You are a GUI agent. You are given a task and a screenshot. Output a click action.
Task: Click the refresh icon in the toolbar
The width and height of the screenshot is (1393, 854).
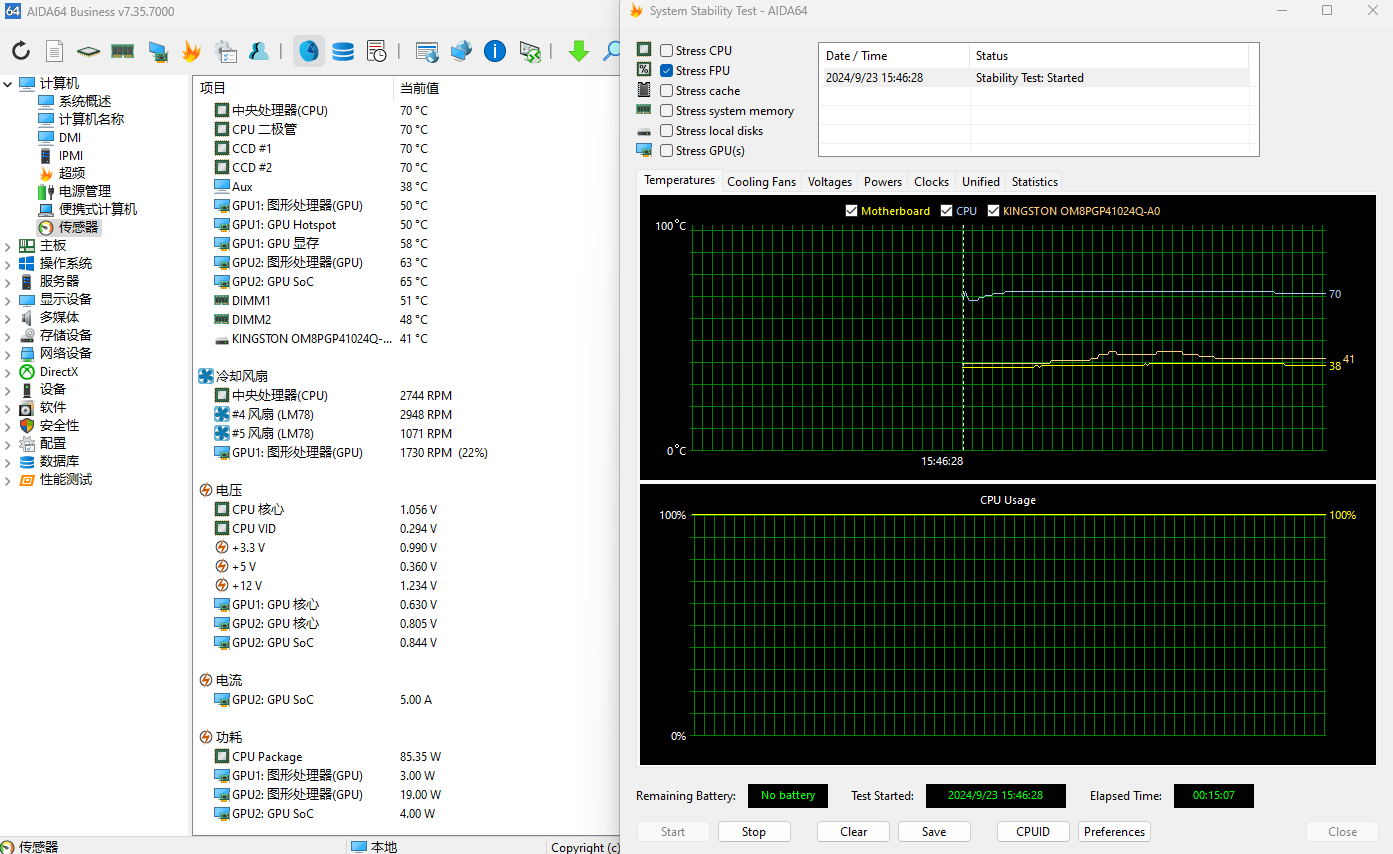tap(21, 51)
